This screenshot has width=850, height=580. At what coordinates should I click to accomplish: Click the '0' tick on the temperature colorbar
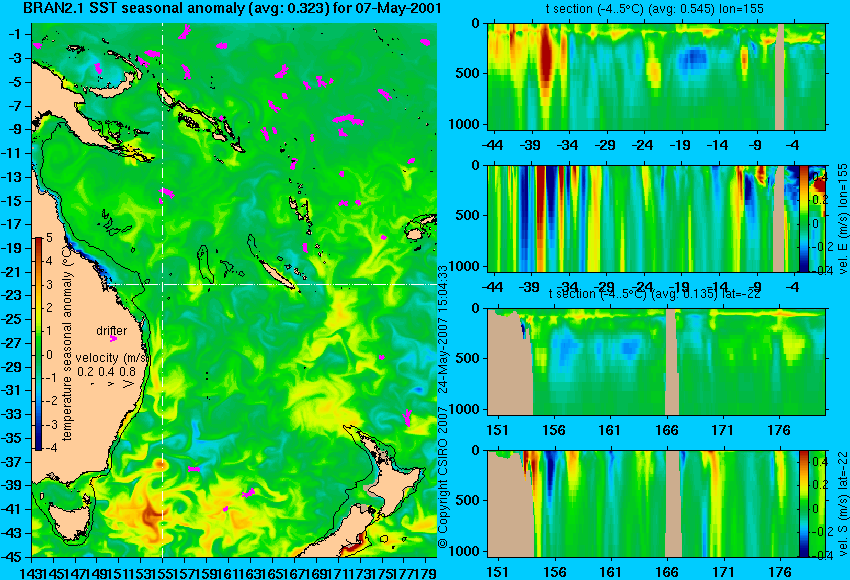49,355
